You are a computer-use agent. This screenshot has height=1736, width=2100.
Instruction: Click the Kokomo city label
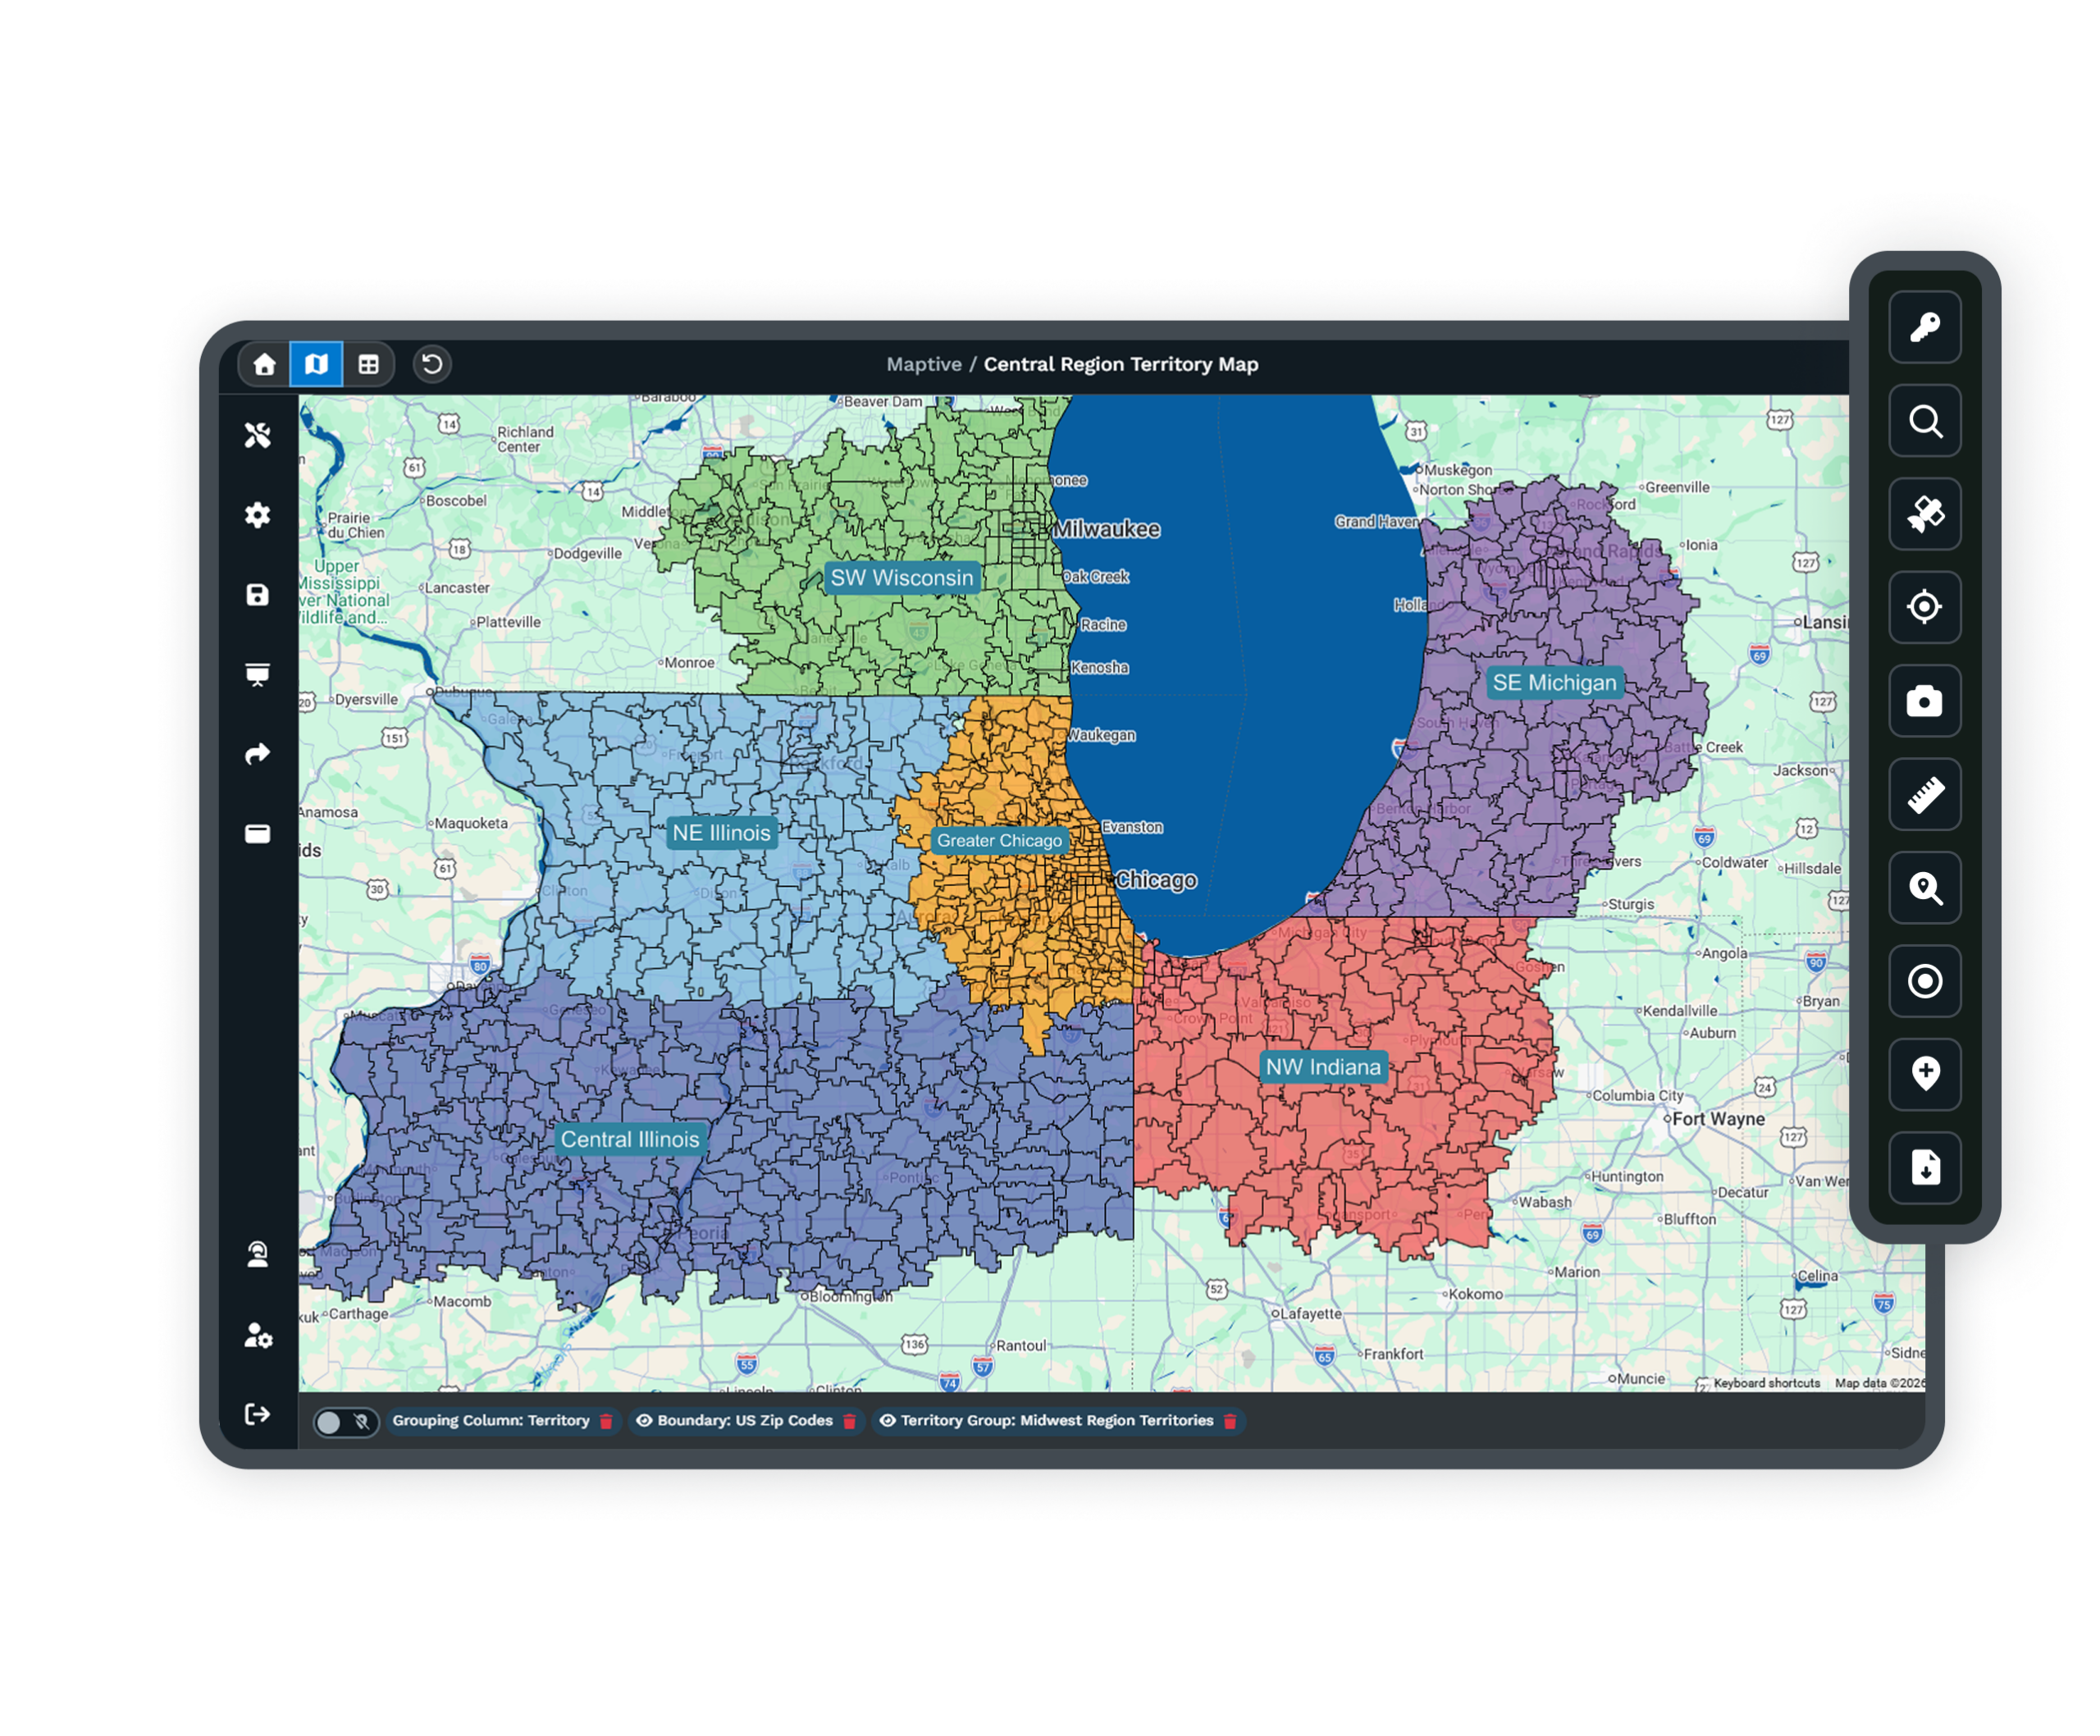click(x=1475, y=1293)
